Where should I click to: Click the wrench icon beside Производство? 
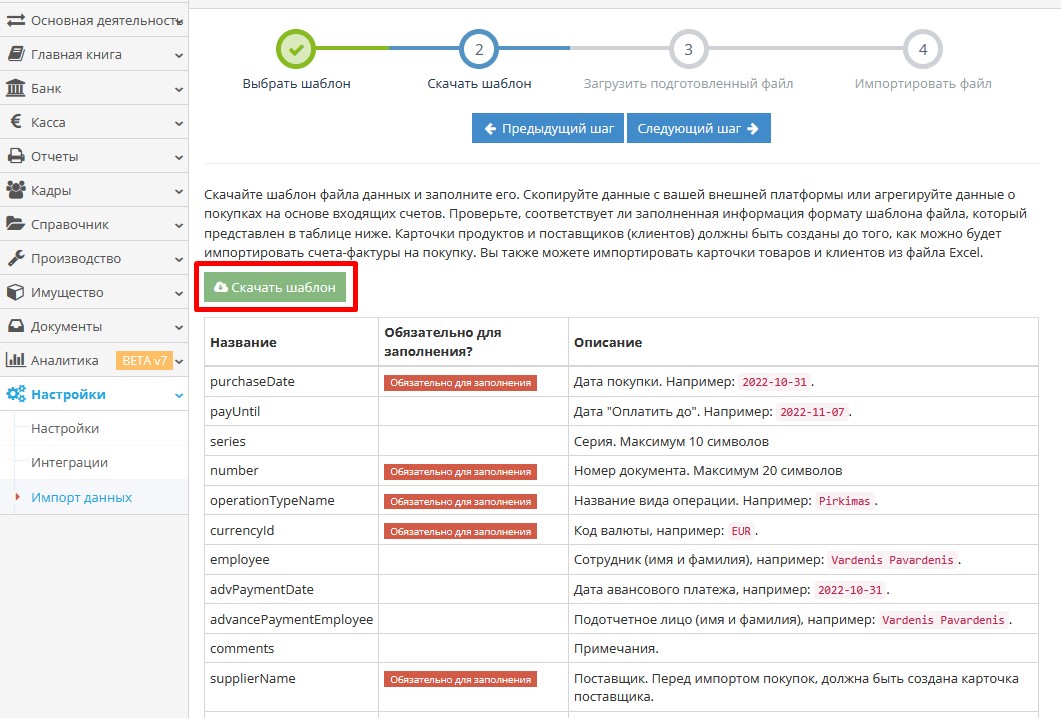(16, 259)
